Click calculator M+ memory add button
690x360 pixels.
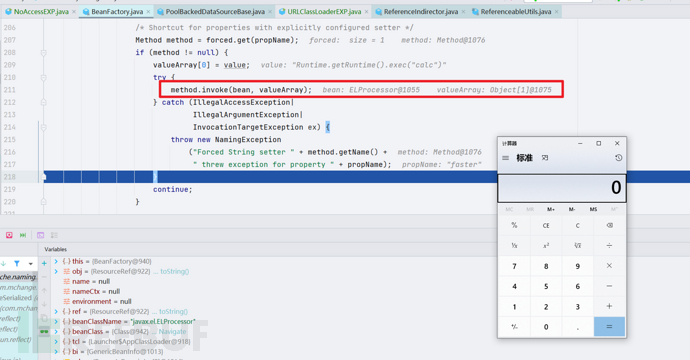[551, 209]
